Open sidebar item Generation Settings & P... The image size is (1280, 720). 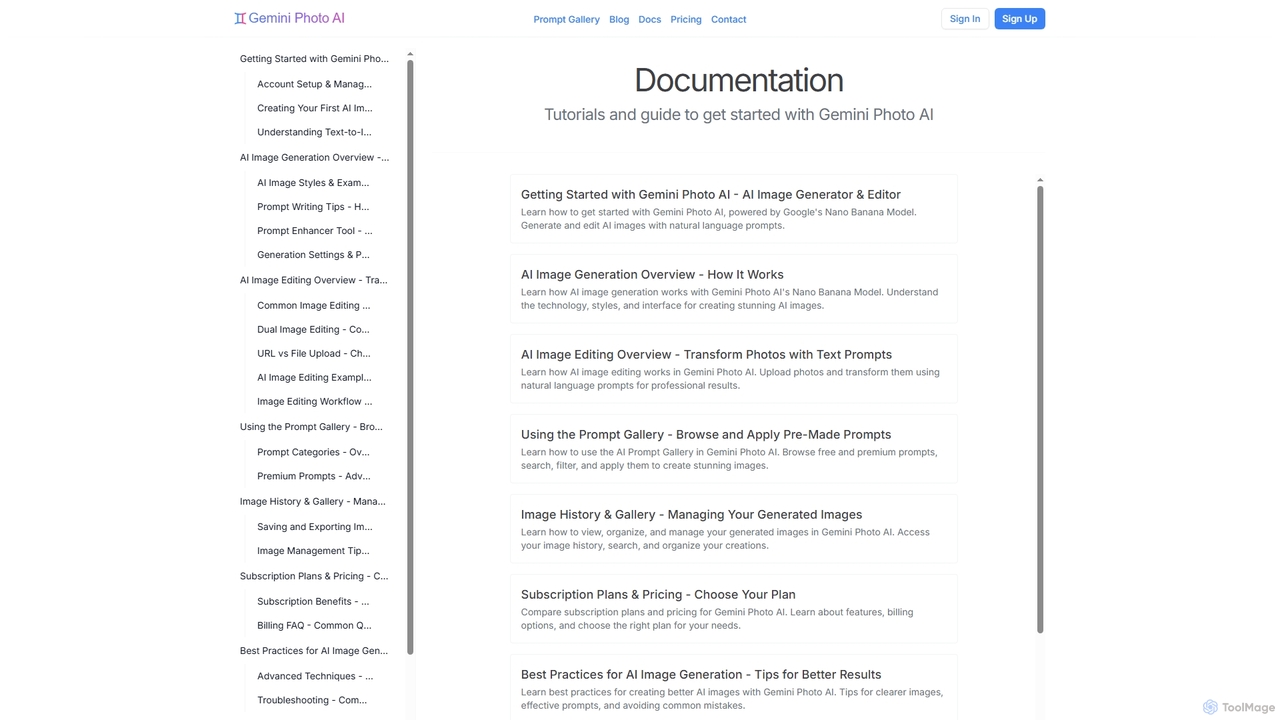(x=313, y=255)
